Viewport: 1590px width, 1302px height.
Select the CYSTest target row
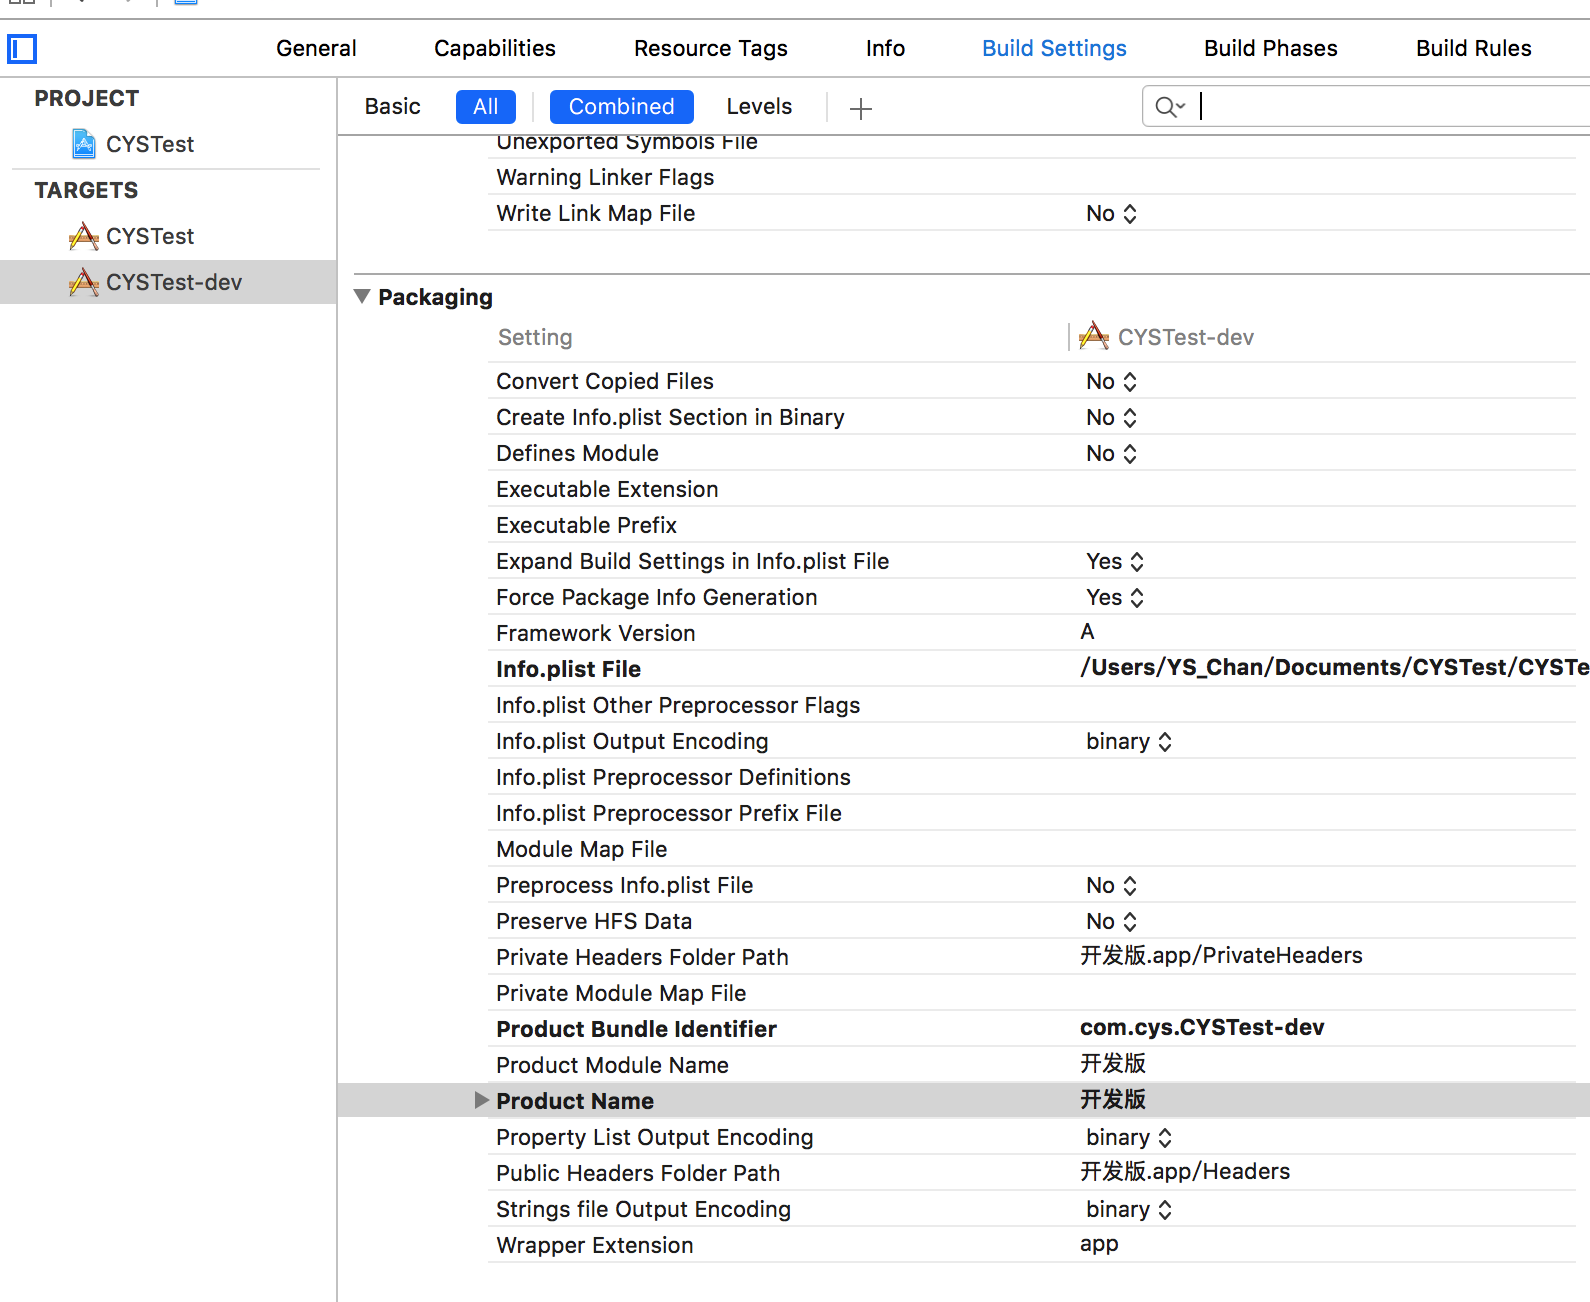pyautogui.click(x=168, y=236)
